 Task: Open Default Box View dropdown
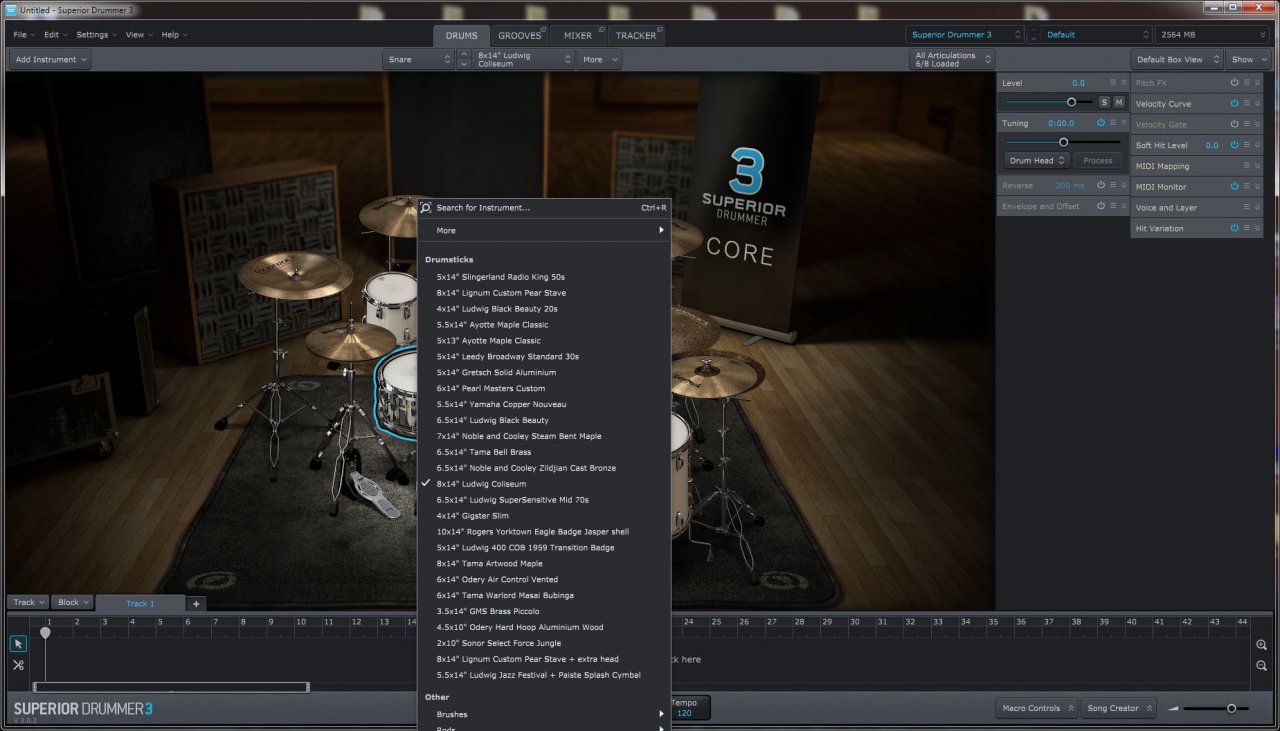pyautogui.click(x=1177, y=59)
